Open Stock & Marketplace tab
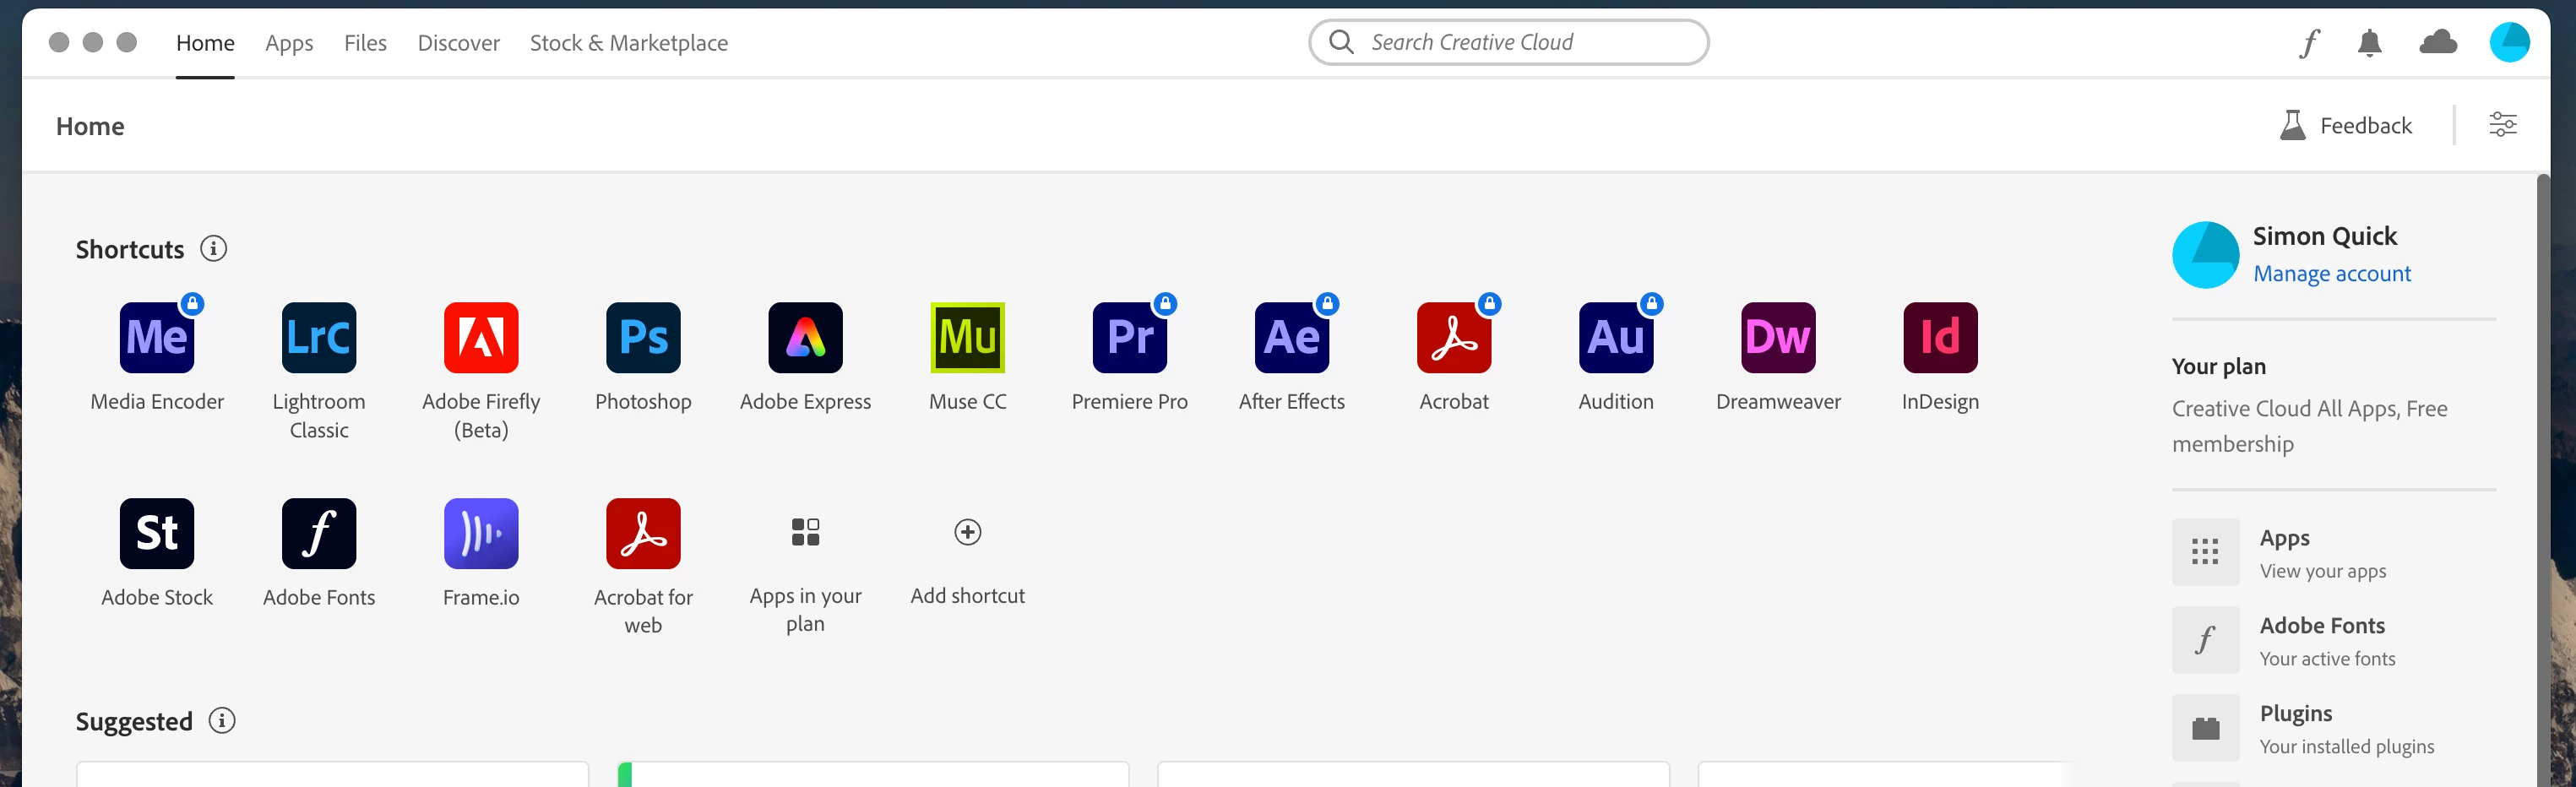This screenshot has width=2576, height=787. (x=628, y=43)
